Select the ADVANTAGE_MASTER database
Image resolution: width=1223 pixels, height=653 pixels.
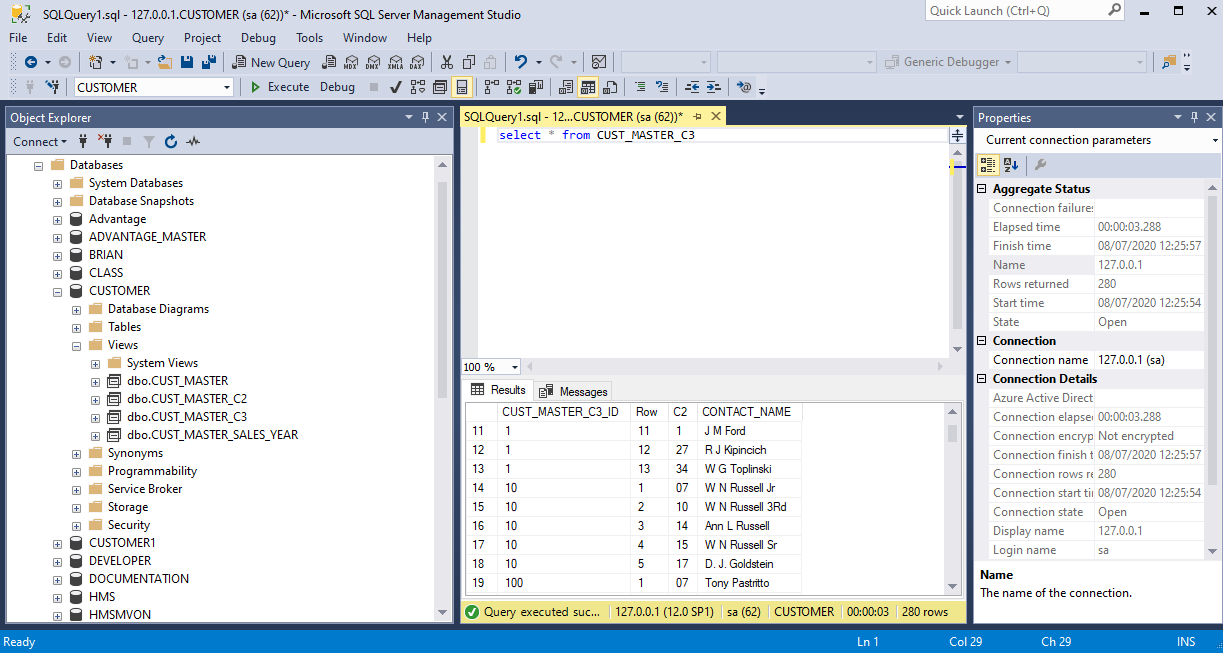pos(147,237)
